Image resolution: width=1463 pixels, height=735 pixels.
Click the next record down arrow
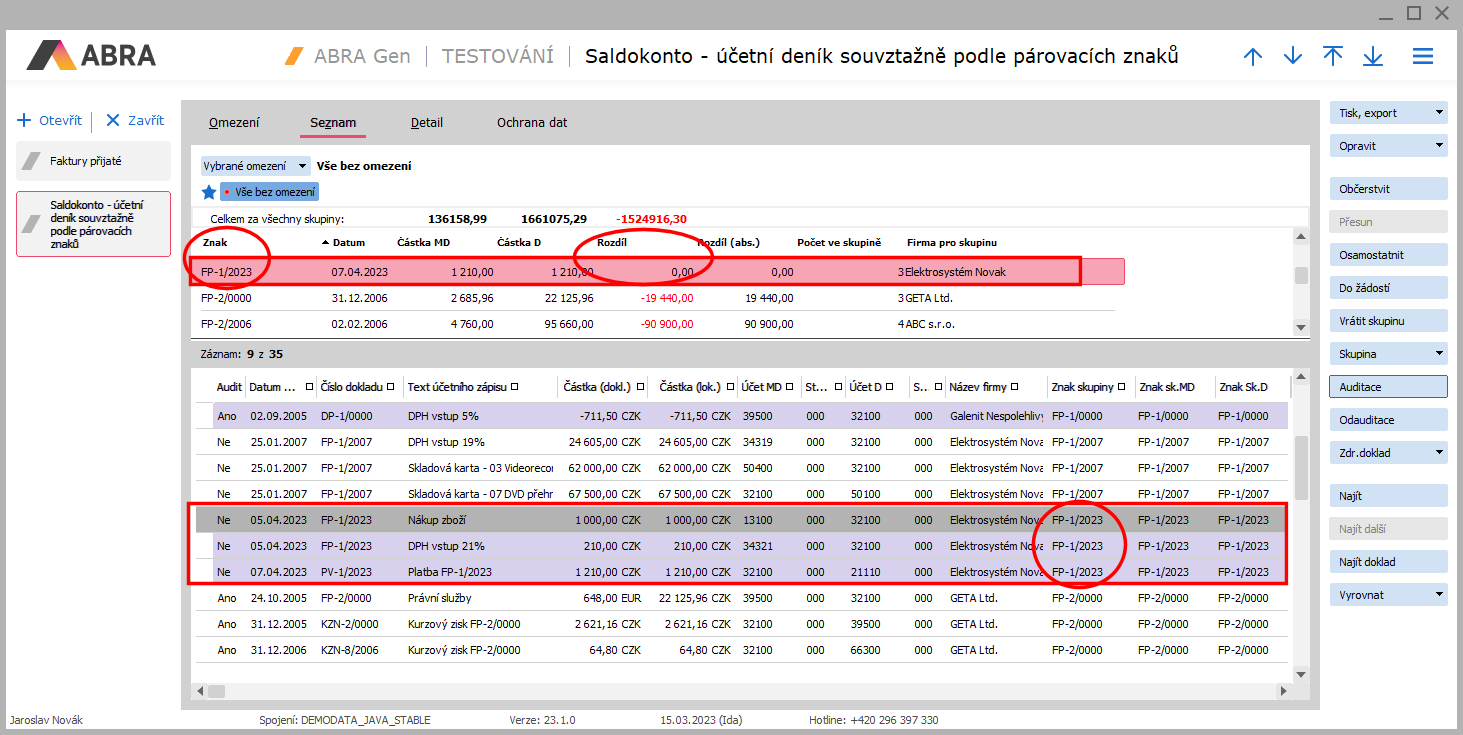tap(1293, 57)
